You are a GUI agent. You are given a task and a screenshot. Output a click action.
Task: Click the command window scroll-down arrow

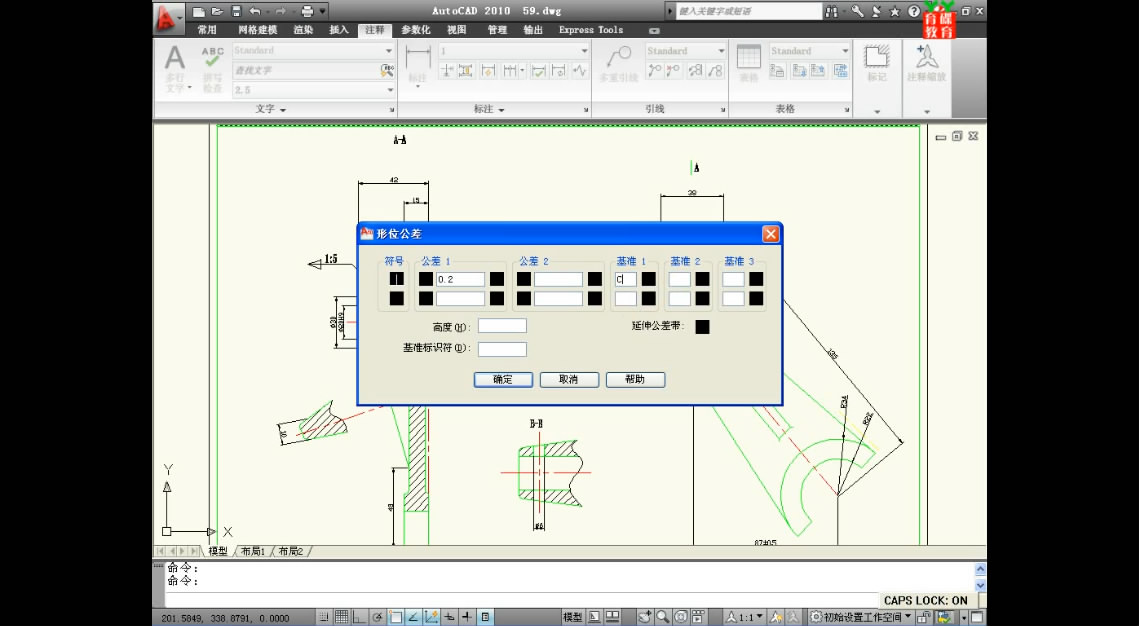tap(980, 585)
